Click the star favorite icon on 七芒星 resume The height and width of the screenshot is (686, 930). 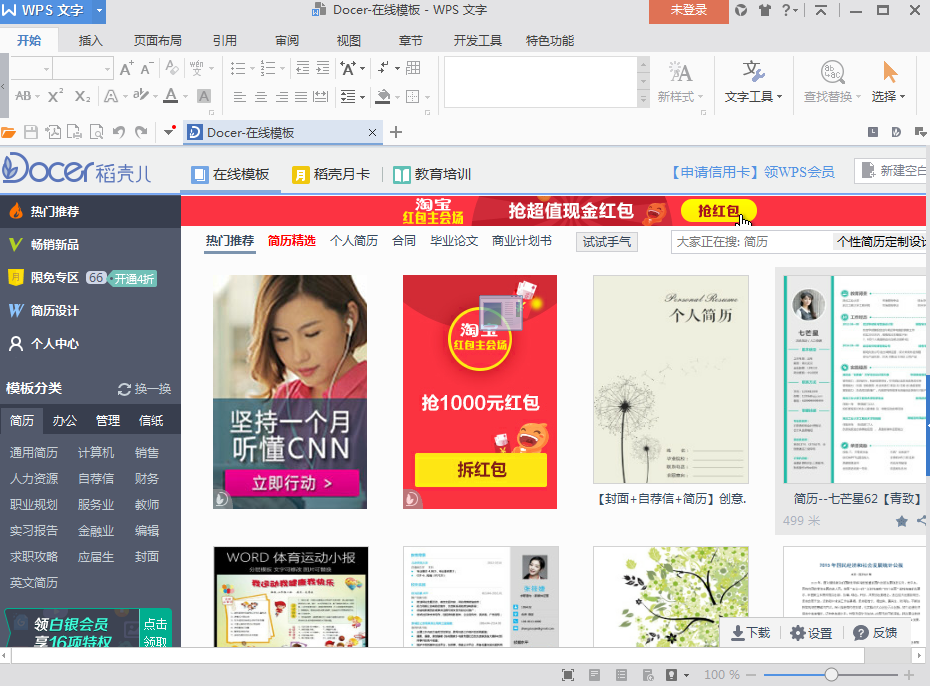(x=901, y=521)
